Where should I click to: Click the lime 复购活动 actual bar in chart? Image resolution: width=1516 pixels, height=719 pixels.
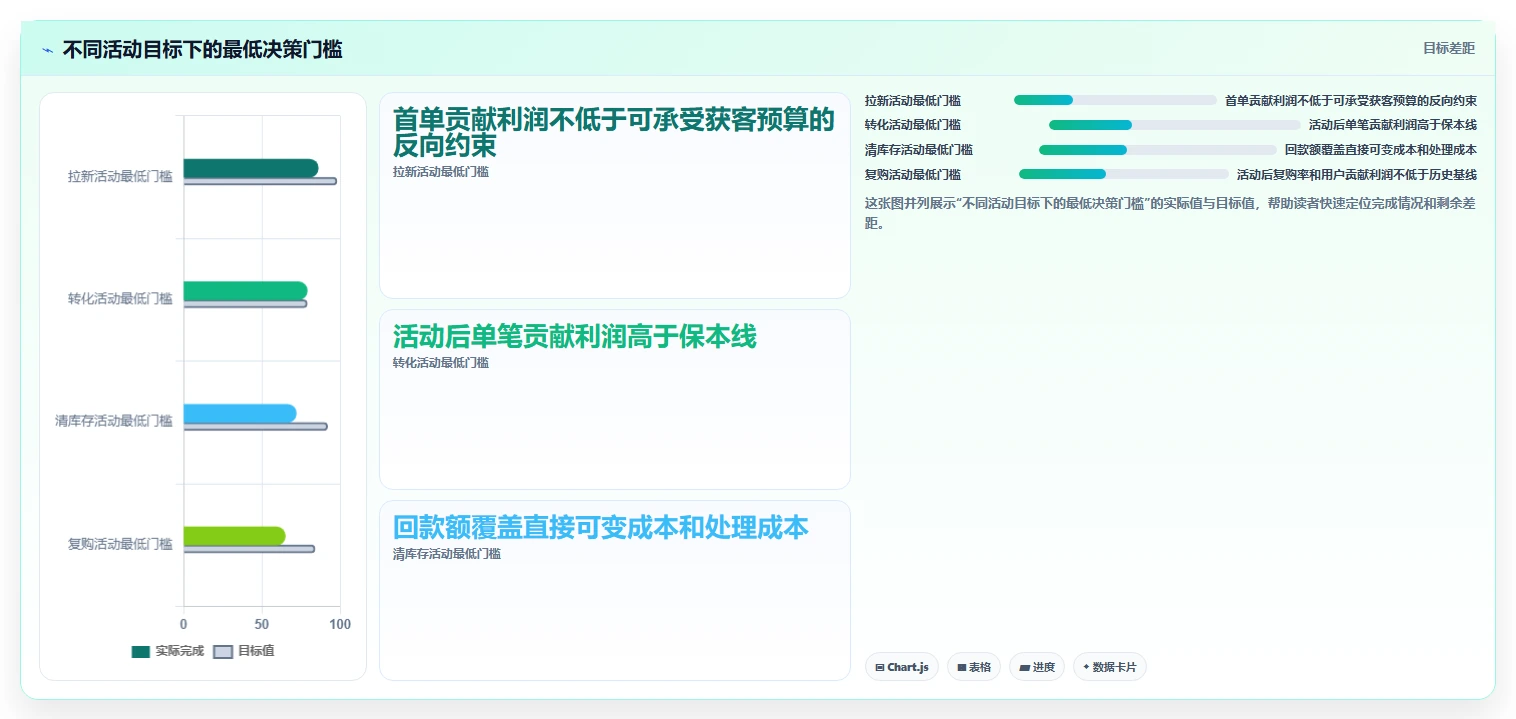pyautogui.click(x=234, y=536)
